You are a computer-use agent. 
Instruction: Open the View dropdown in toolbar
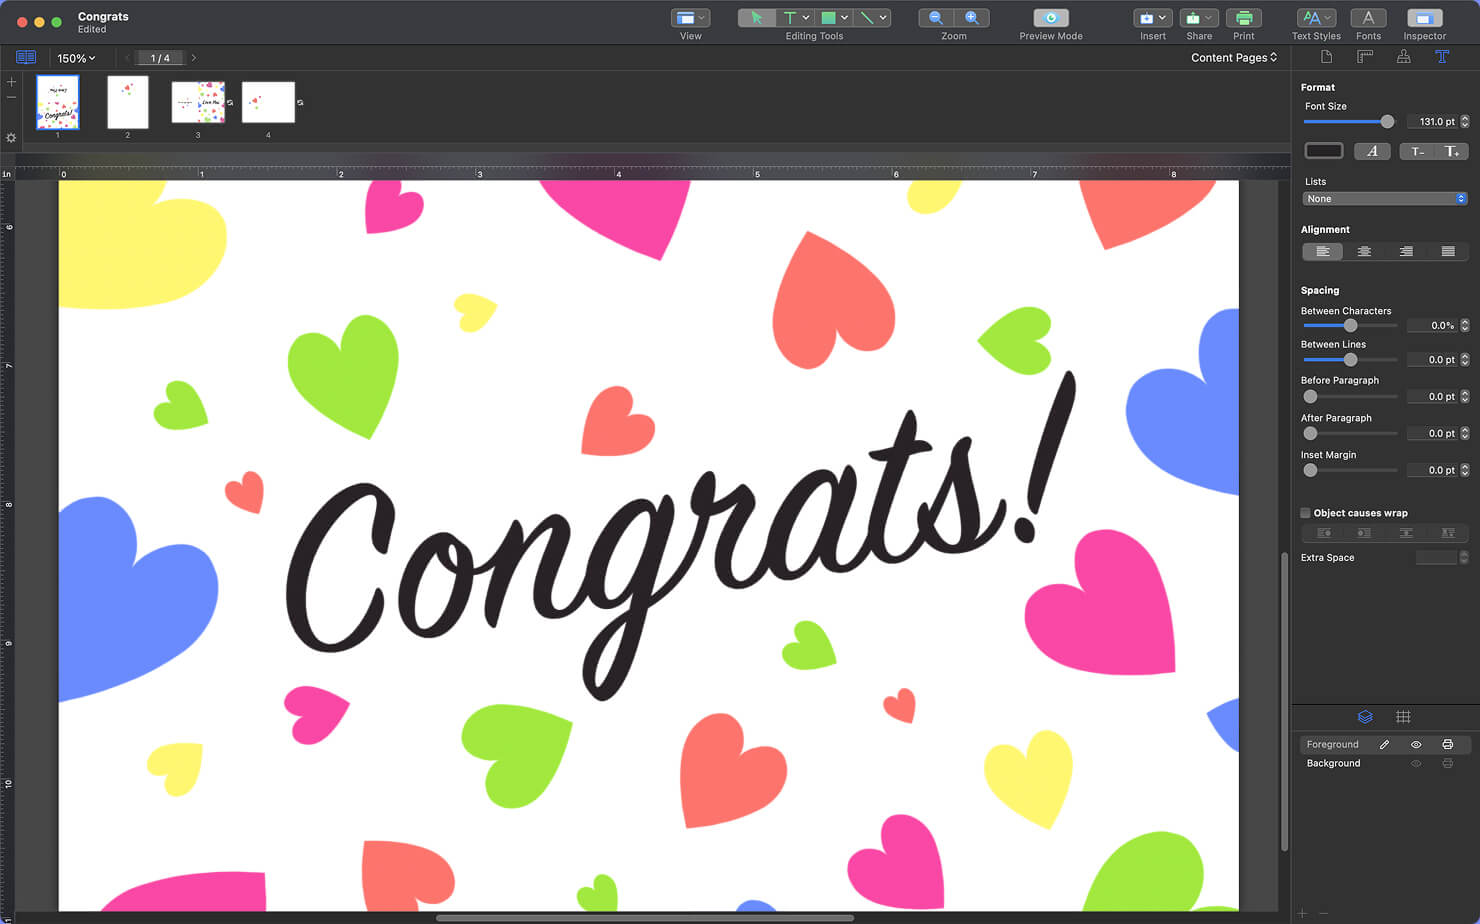[x=691, y=18]
